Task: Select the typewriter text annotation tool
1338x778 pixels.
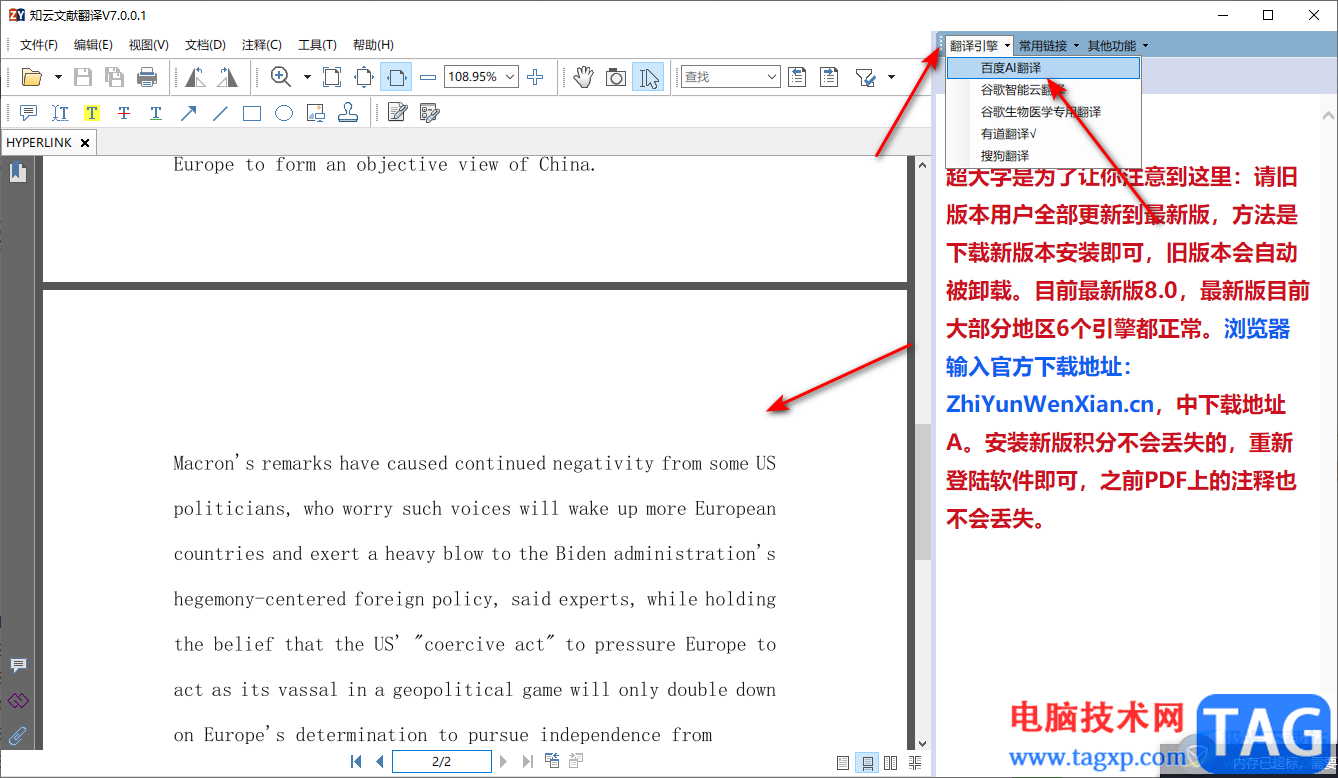Action: [60, 113]
